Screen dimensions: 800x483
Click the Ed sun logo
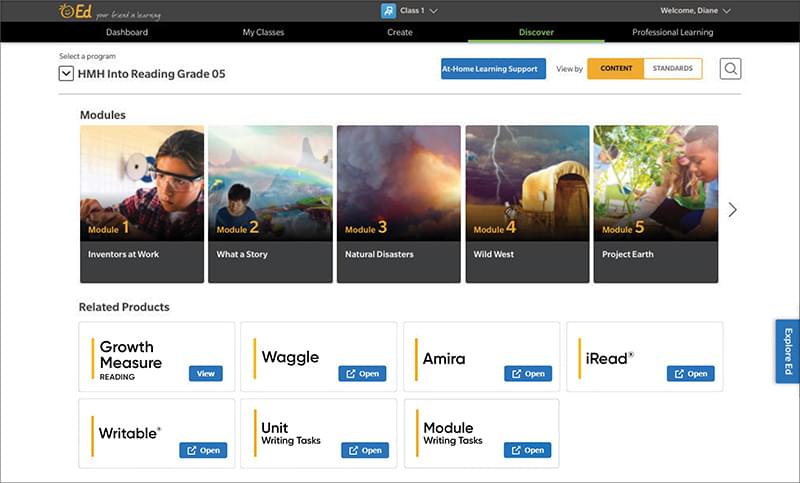[x=75, y=11]
